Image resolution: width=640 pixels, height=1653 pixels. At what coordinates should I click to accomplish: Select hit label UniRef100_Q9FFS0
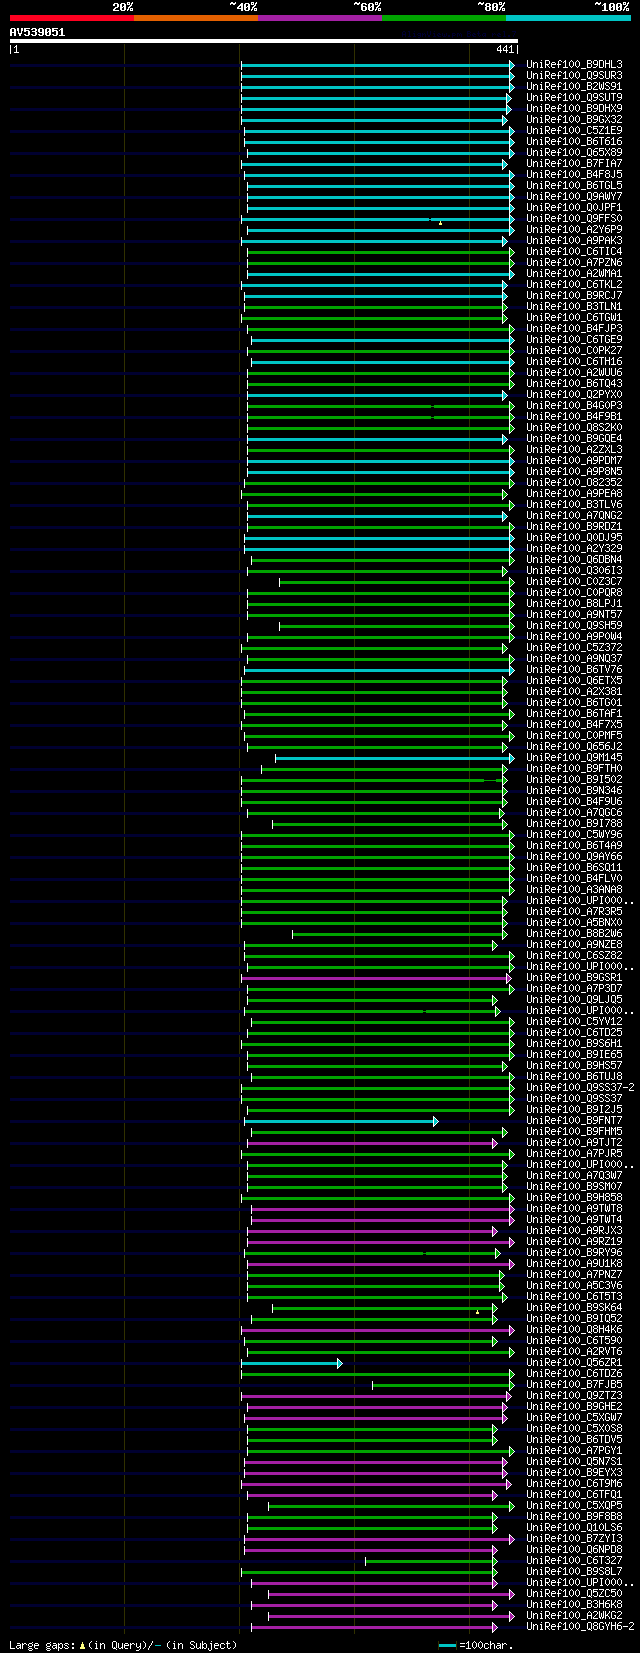574,219
